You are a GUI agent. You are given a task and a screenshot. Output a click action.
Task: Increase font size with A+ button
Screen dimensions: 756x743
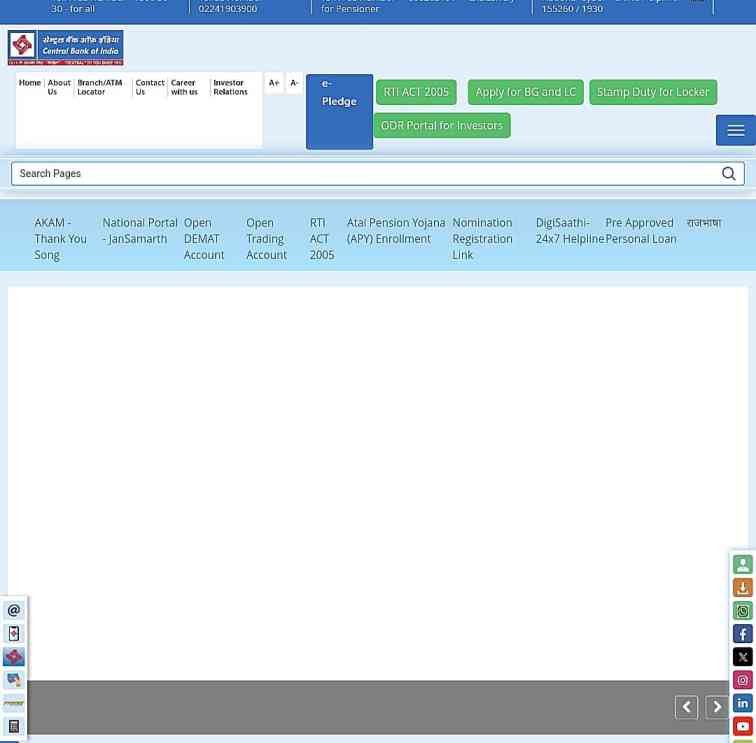[274, 83]
